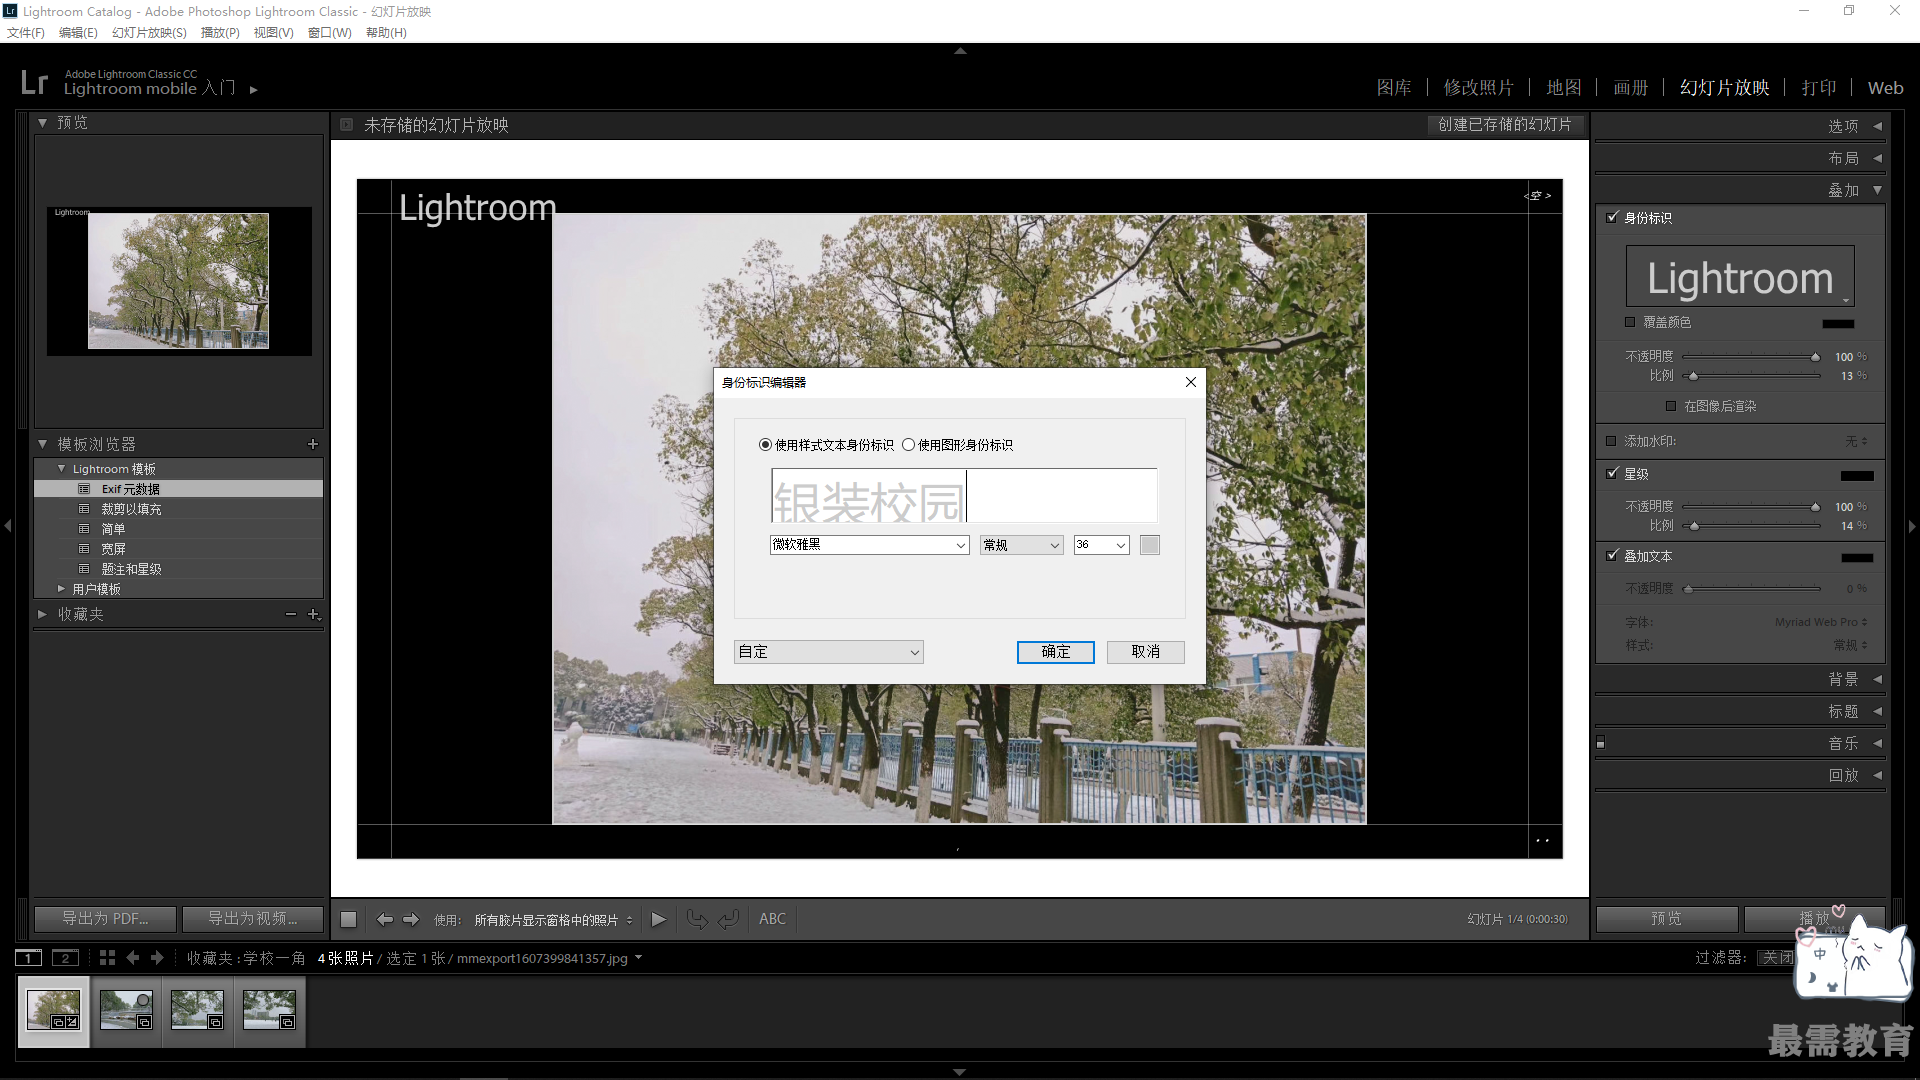Close the identity plate editor dialog
Viewport: 1920px width, 1080px height.
point(1190,382)
